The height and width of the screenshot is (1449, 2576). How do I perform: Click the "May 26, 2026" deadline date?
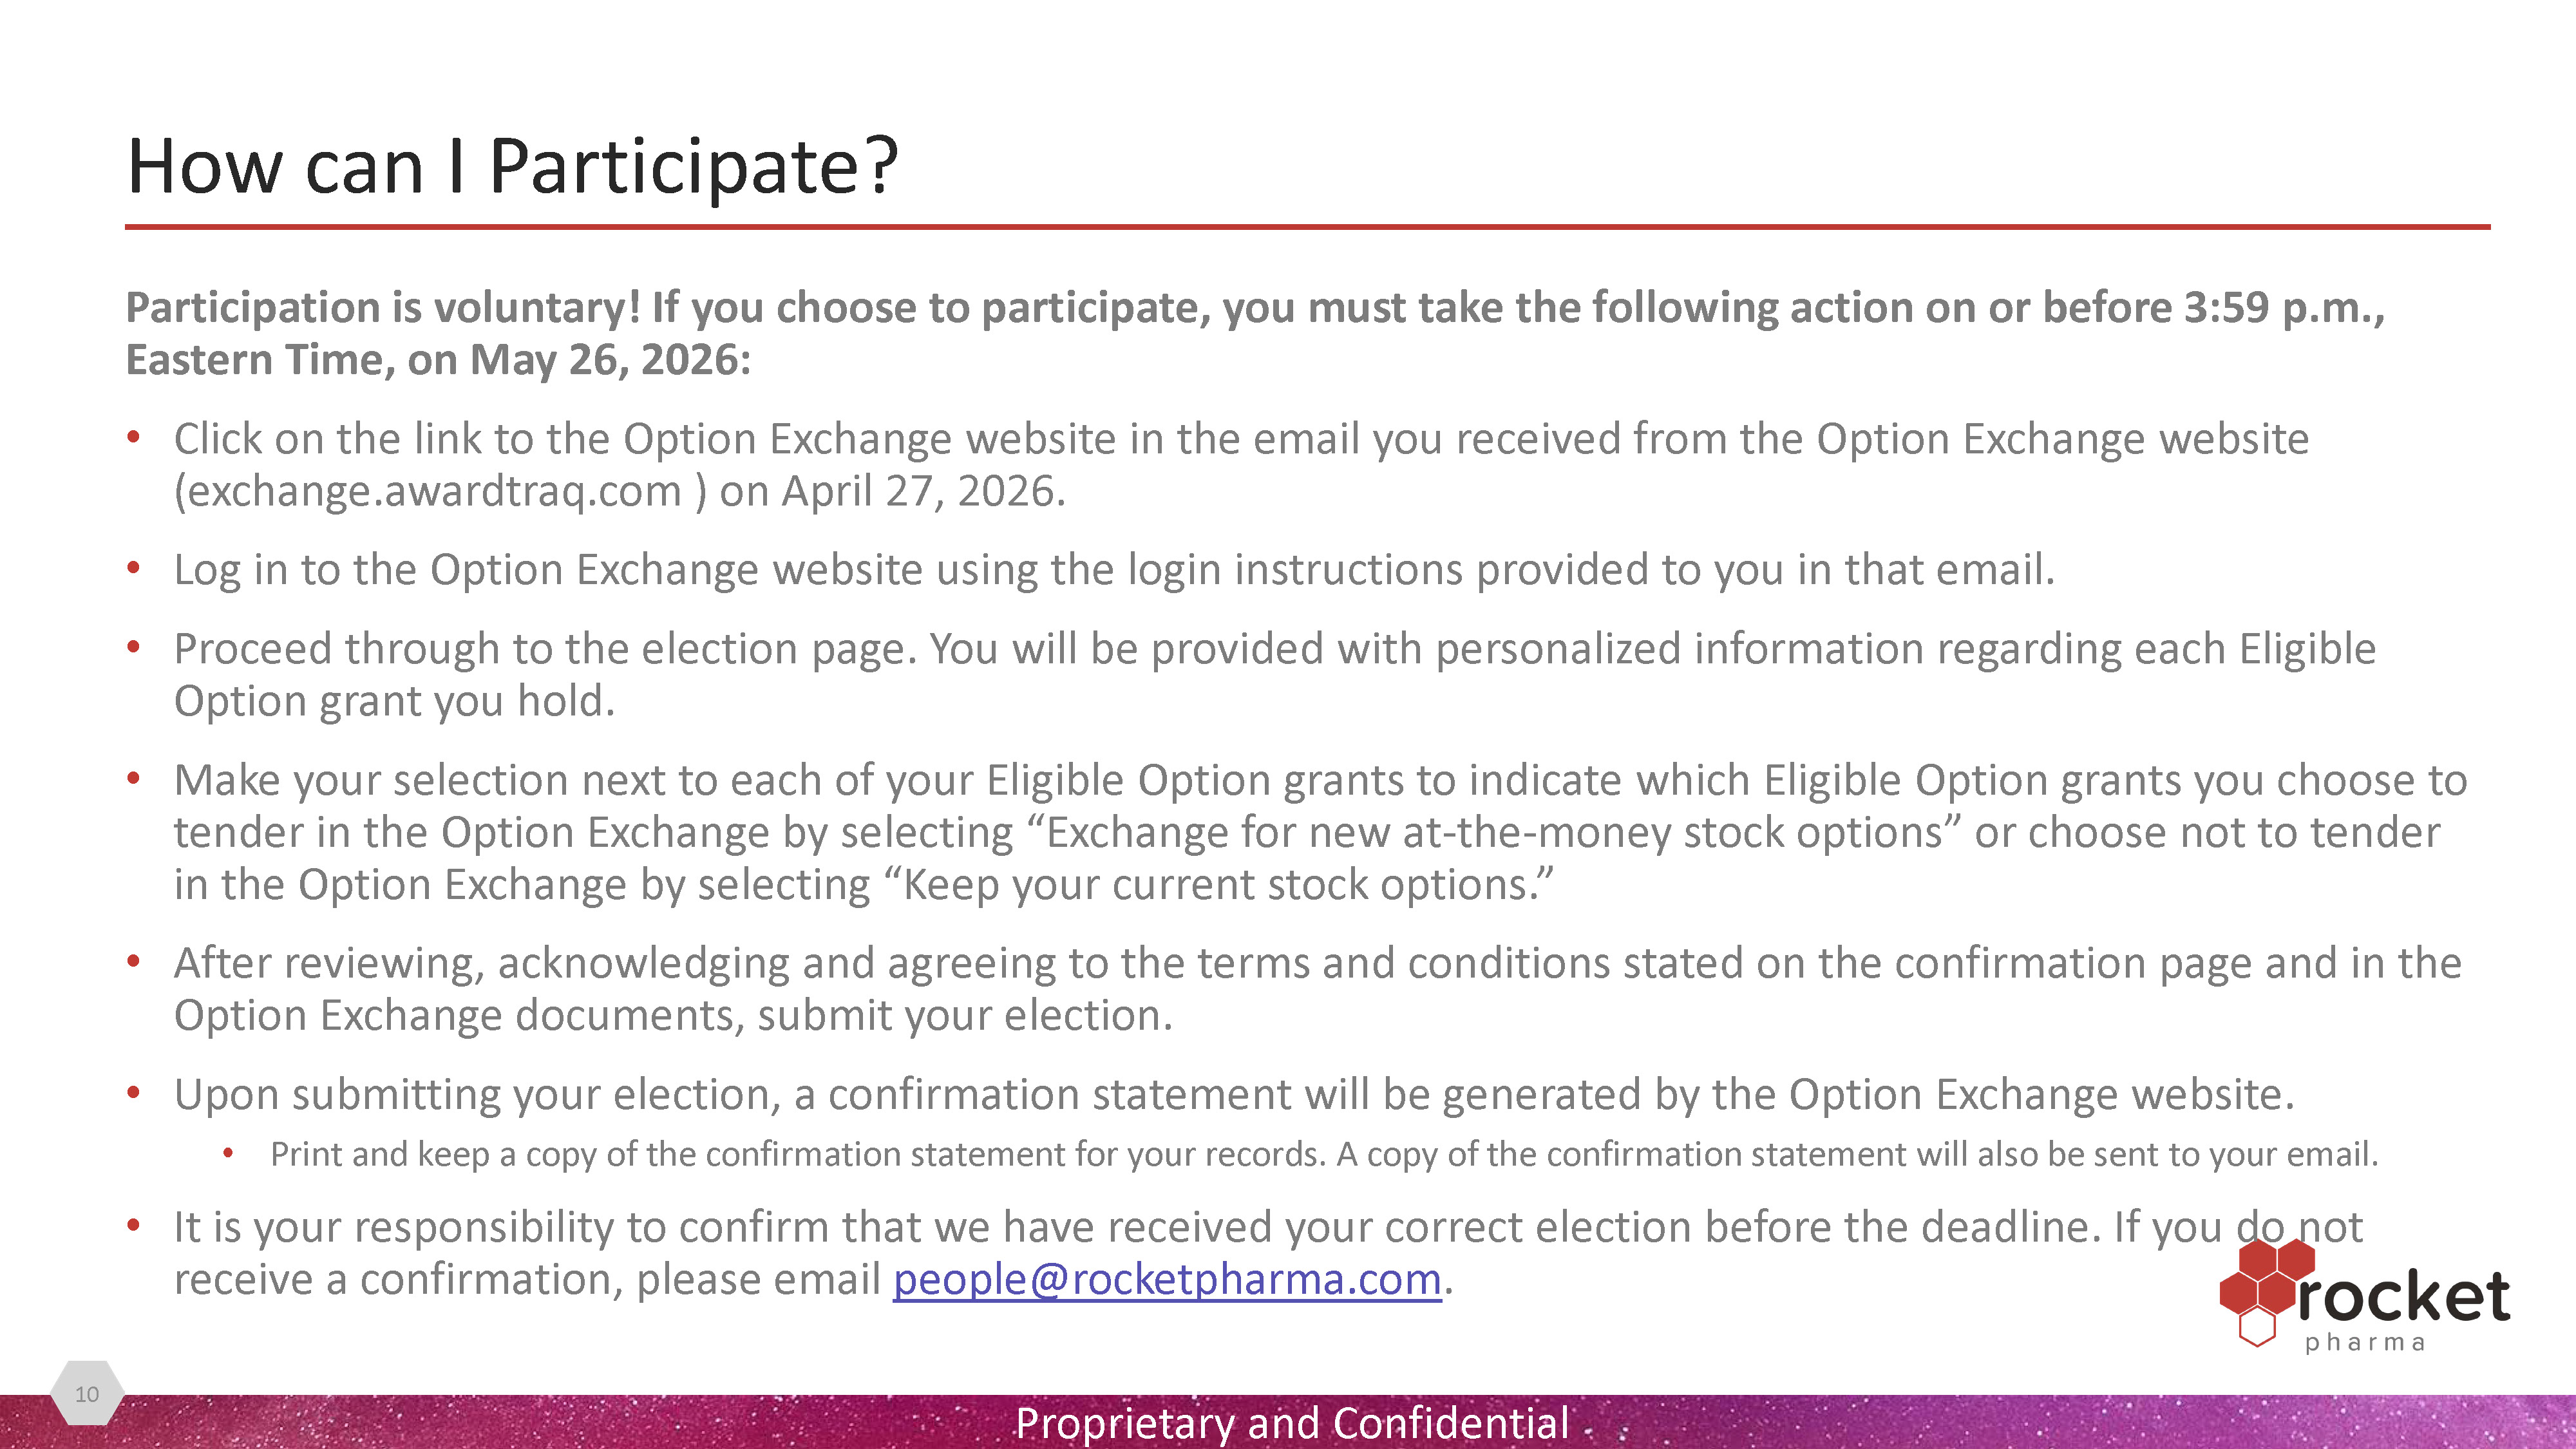click(x=604, y=360)
